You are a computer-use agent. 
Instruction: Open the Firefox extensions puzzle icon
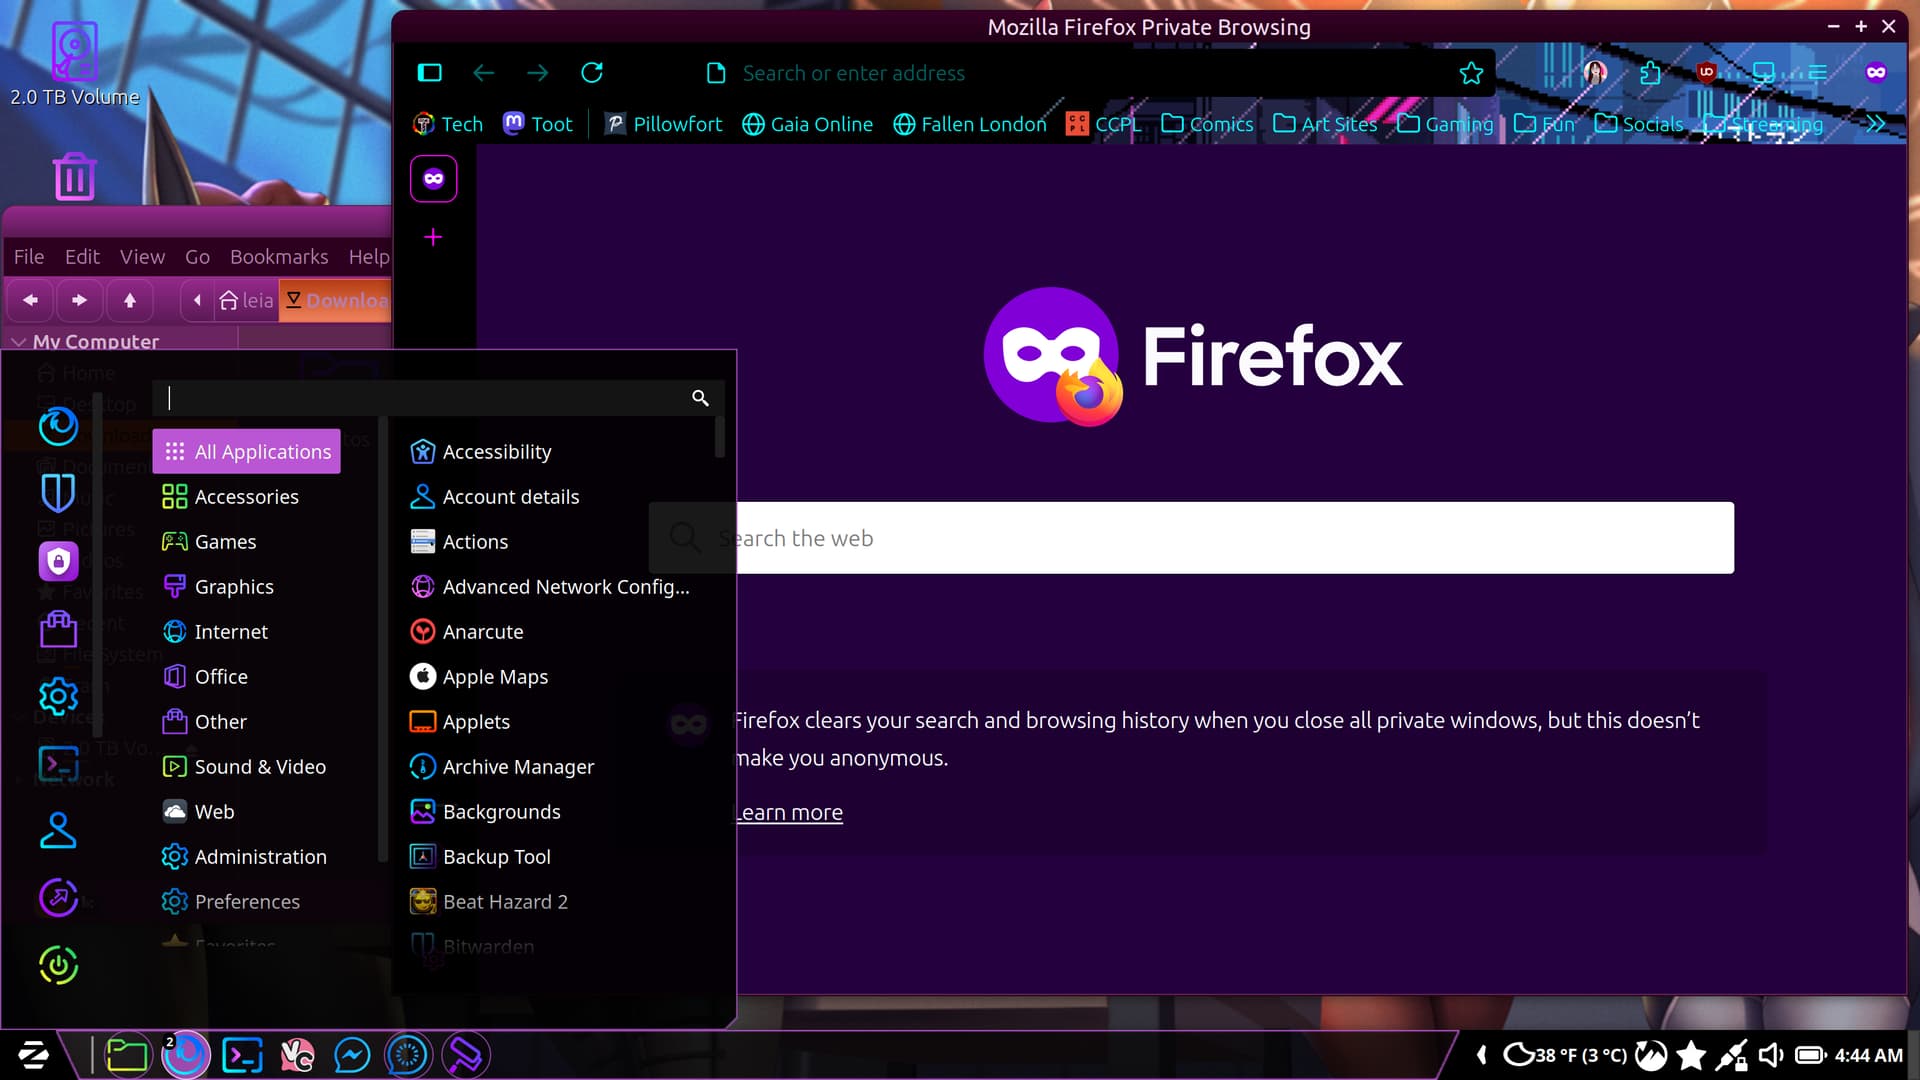[1651, 73]
